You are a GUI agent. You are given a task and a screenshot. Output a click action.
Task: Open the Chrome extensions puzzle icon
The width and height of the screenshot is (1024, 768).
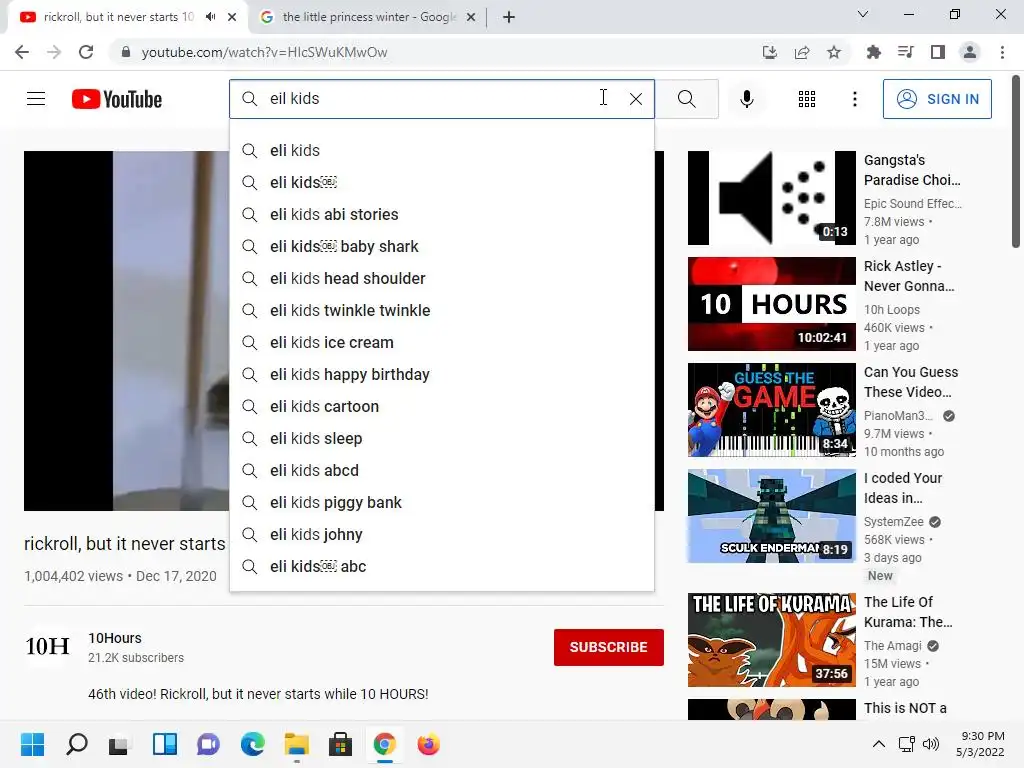click(x=873, y=52)
